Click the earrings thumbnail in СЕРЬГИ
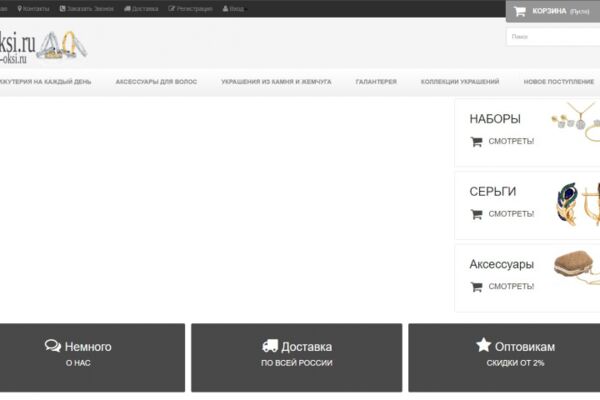Screen dimensions: 600x400 point(578,204)
